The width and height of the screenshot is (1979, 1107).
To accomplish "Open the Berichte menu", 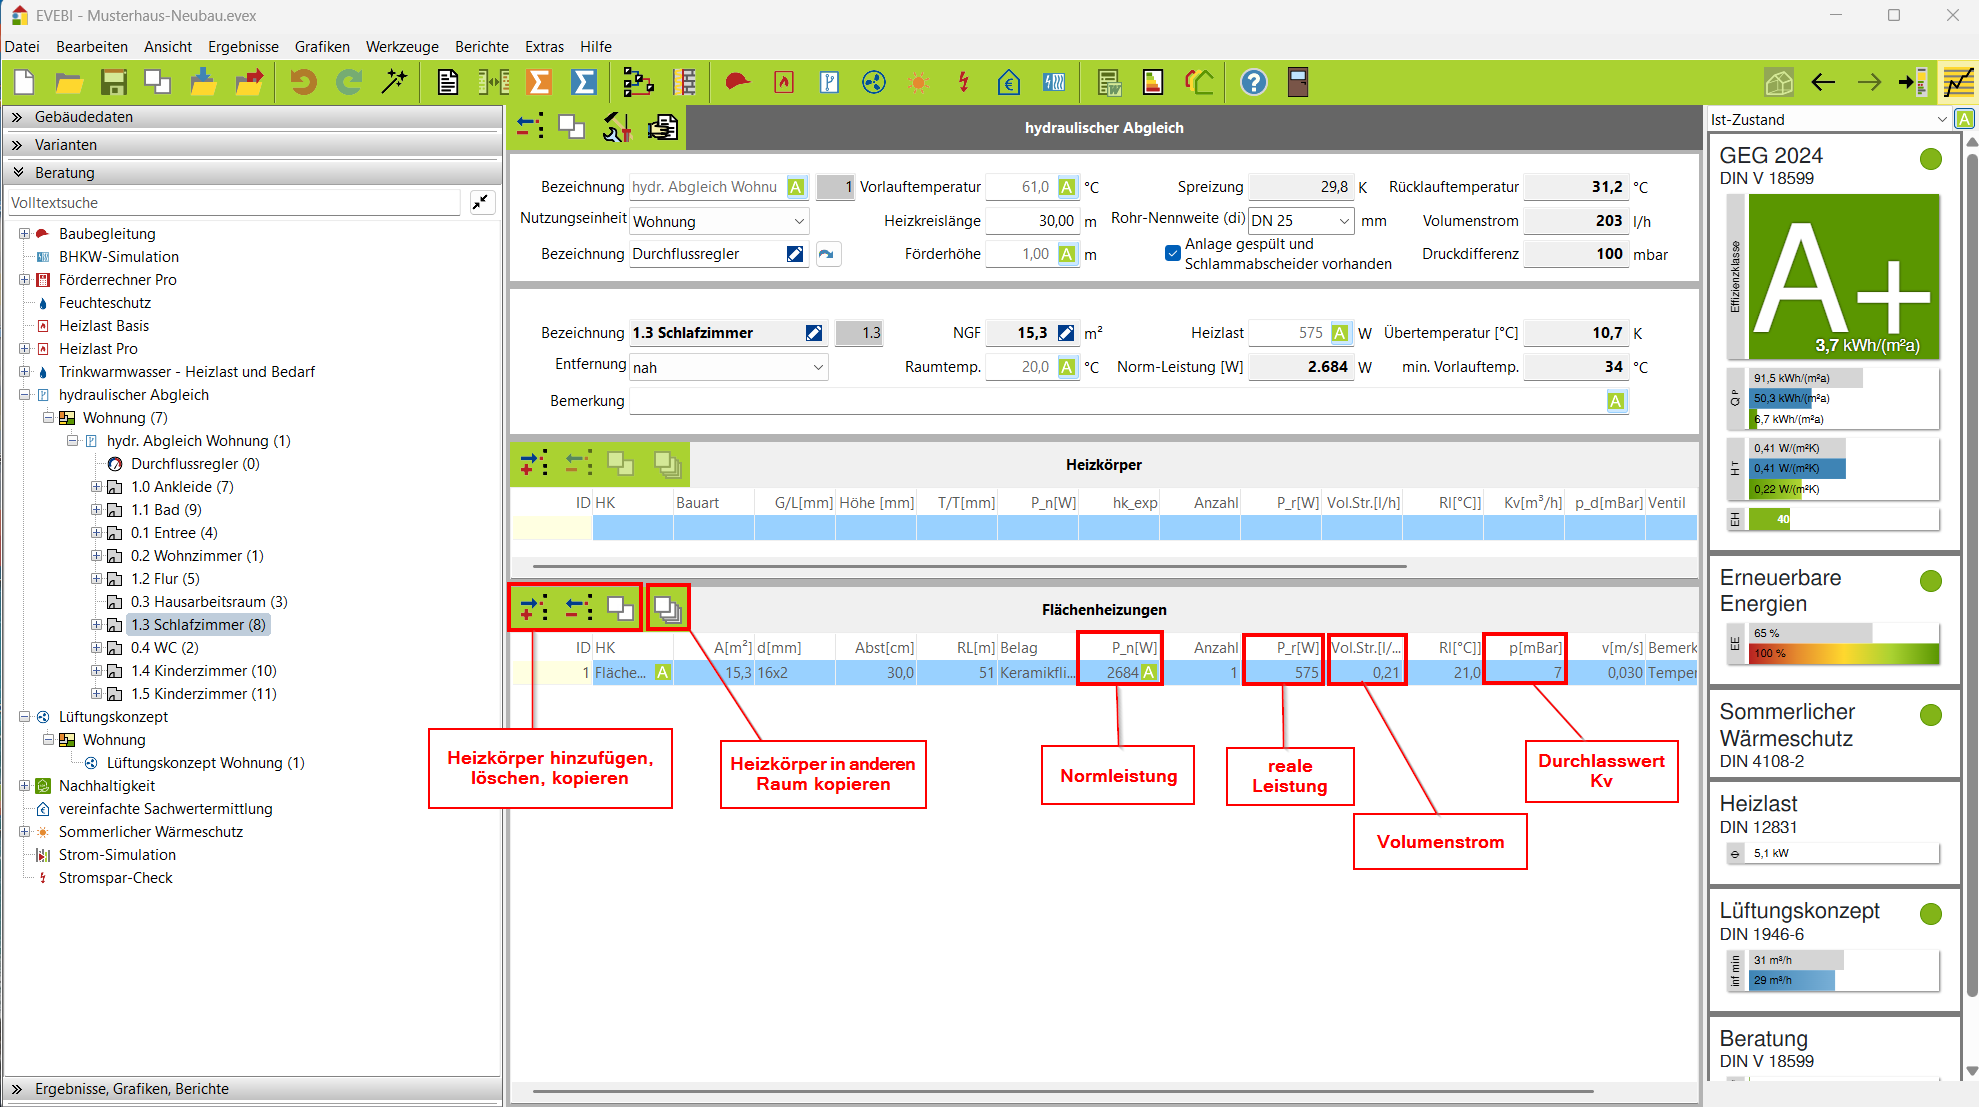I will tap(481, 47).
